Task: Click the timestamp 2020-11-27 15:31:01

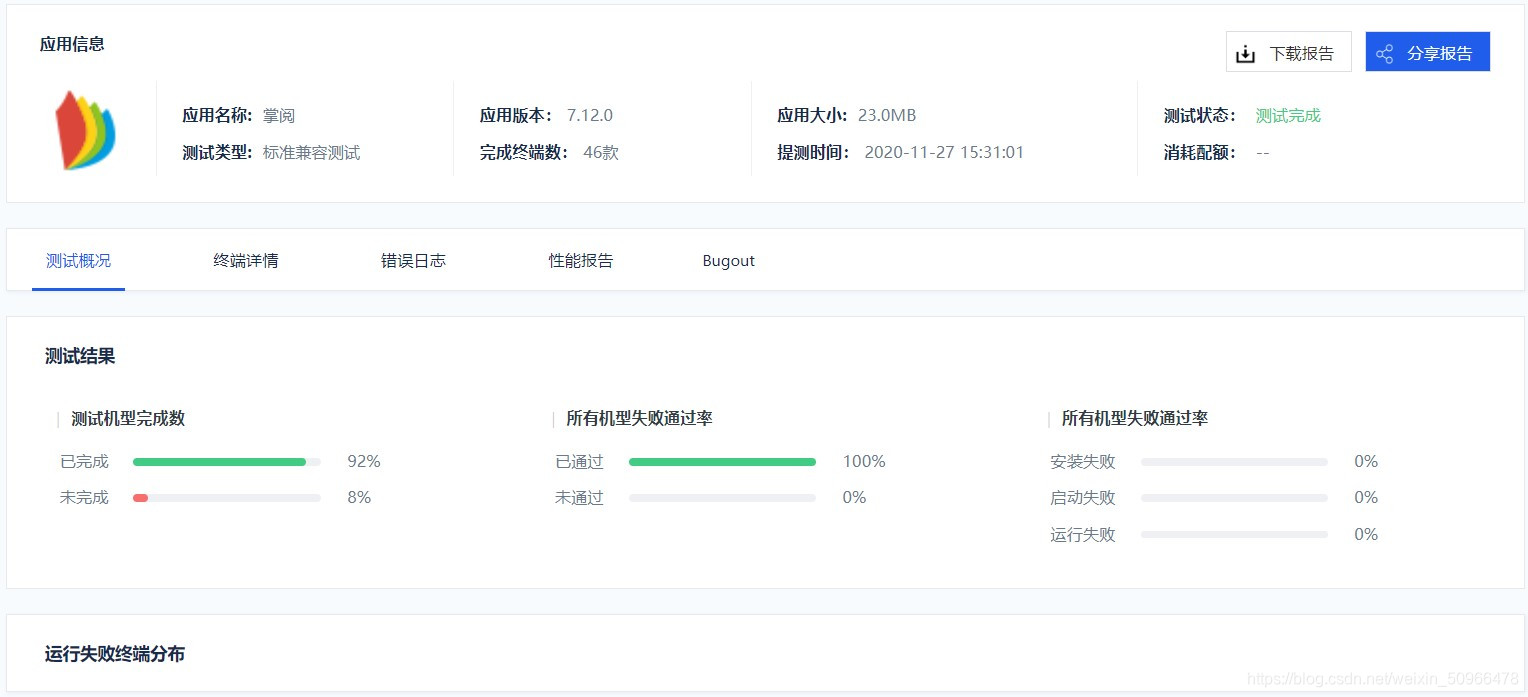Action: [944, 153]
